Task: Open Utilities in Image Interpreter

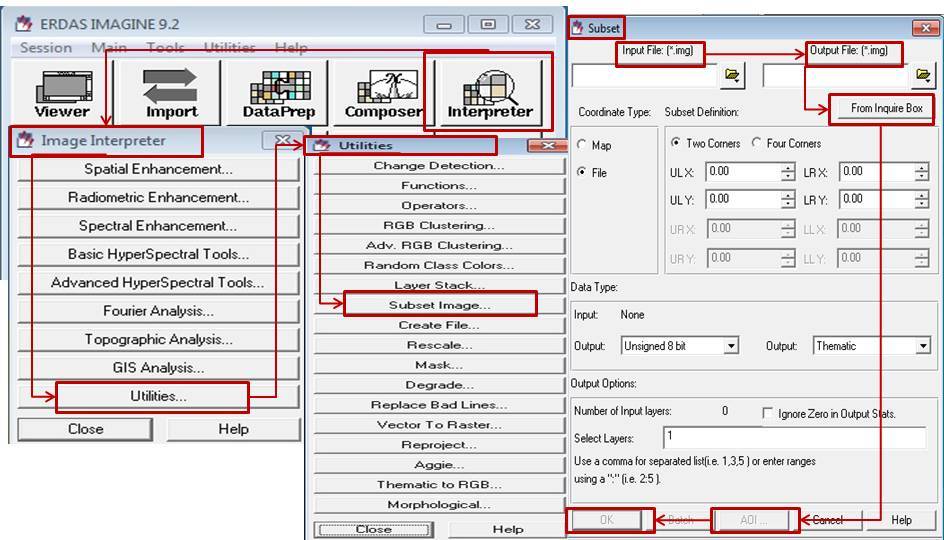Action: point(158,396)
